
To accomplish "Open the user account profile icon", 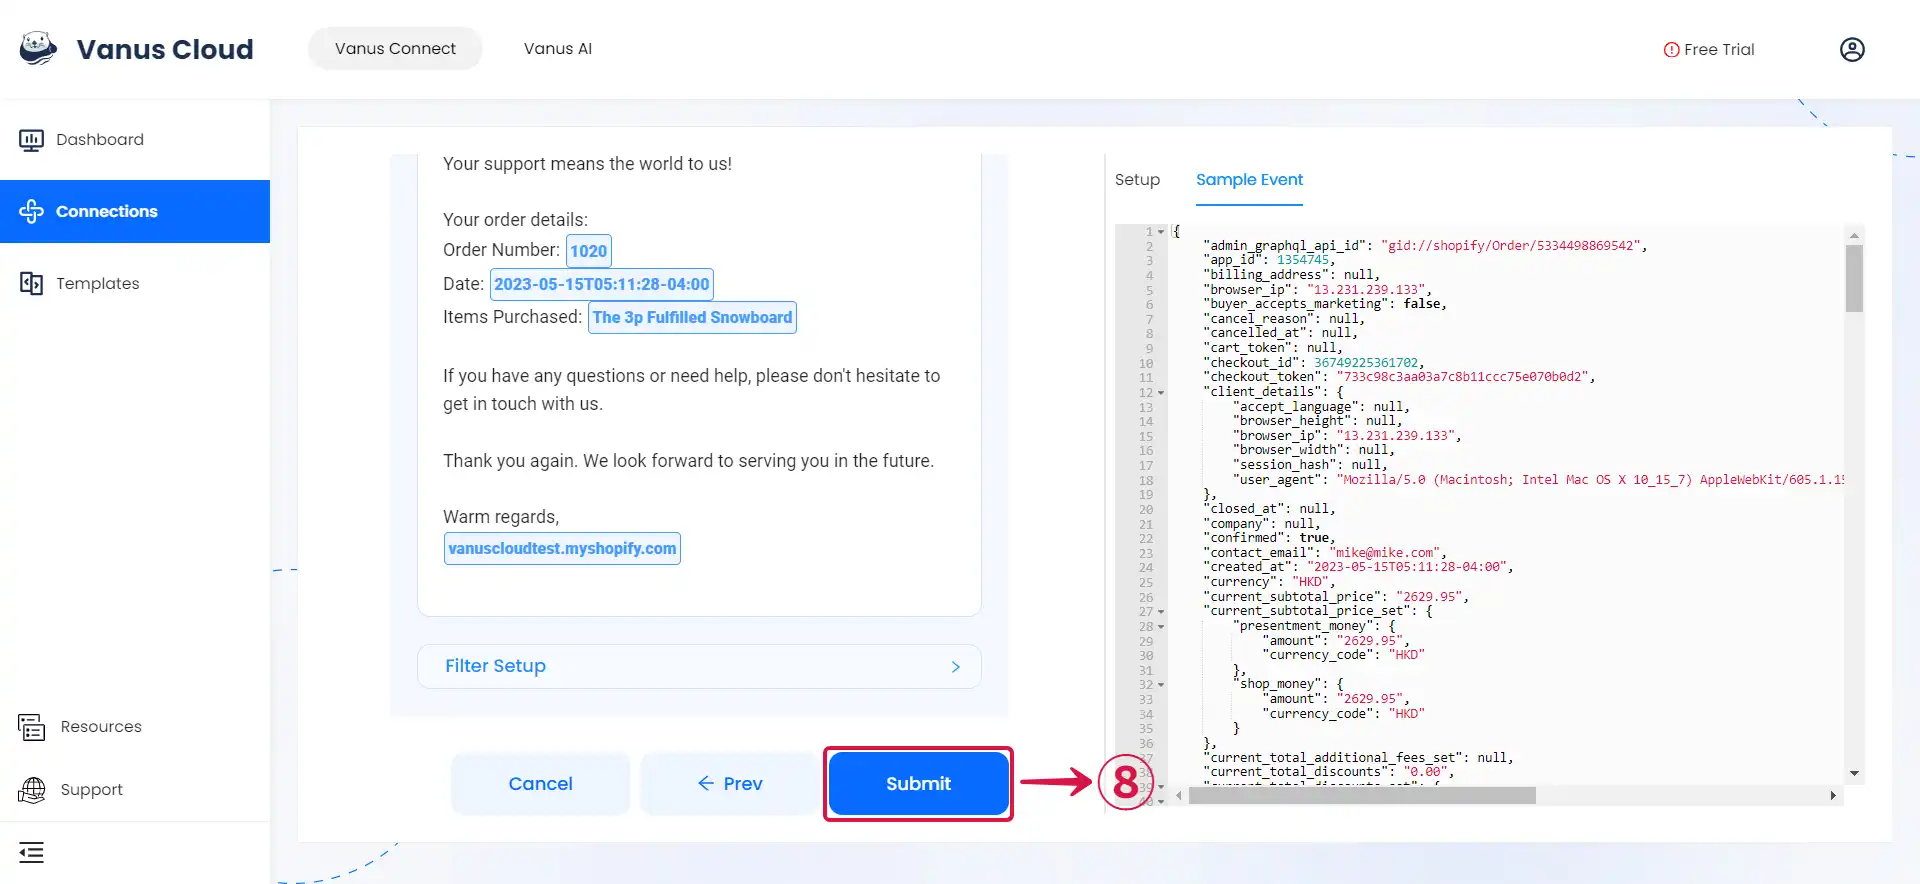I will pos(1852,49).
